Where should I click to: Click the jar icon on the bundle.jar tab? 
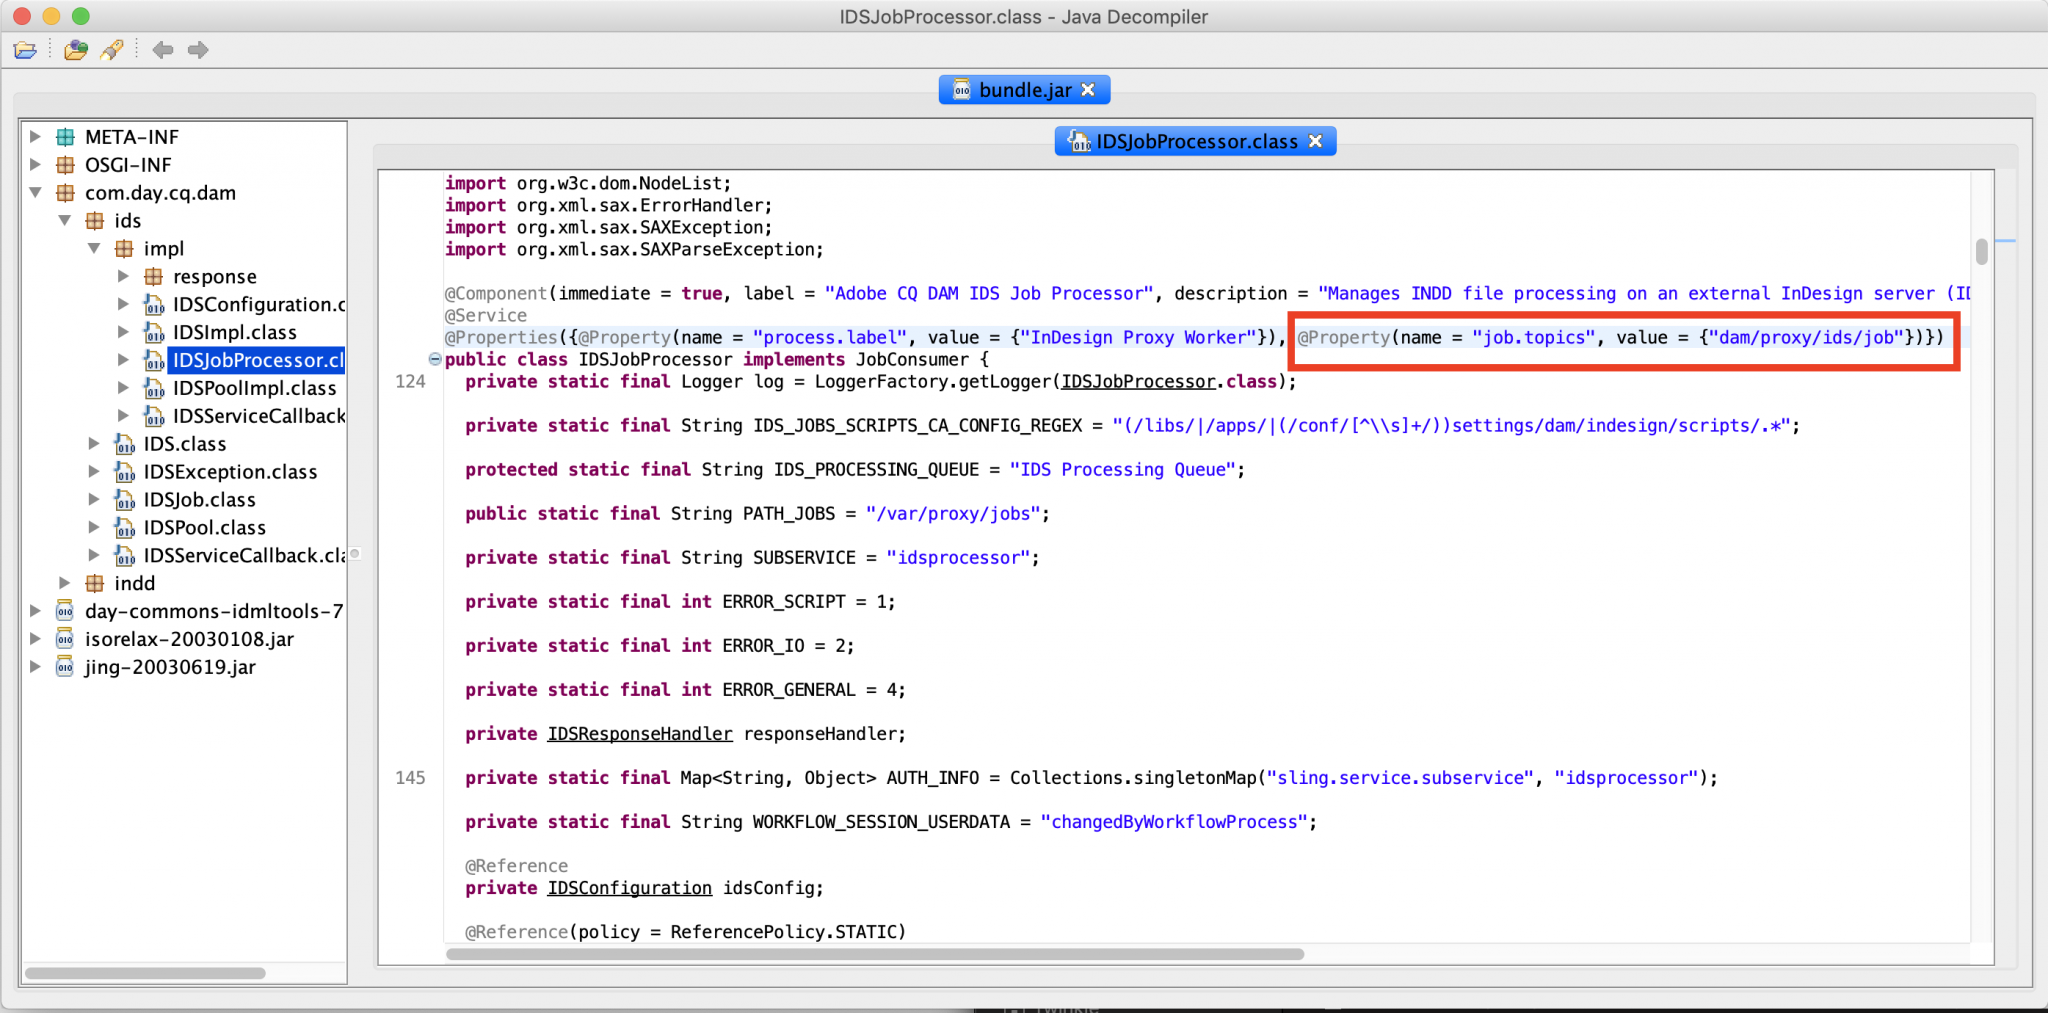[x=963, y=89]
